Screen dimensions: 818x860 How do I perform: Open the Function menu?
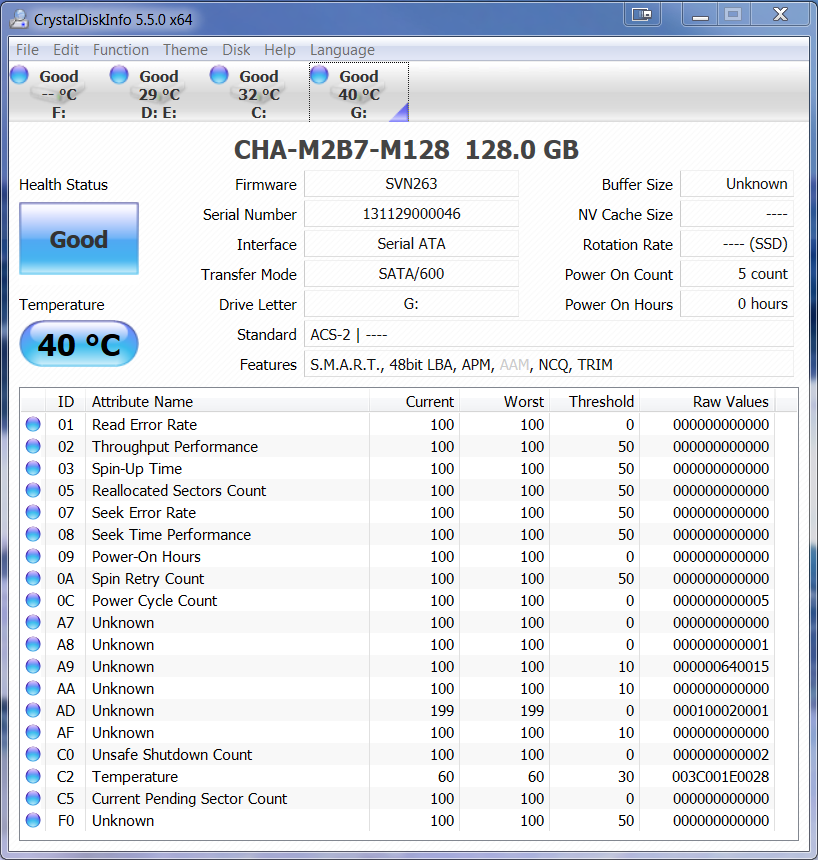[120, 50]
